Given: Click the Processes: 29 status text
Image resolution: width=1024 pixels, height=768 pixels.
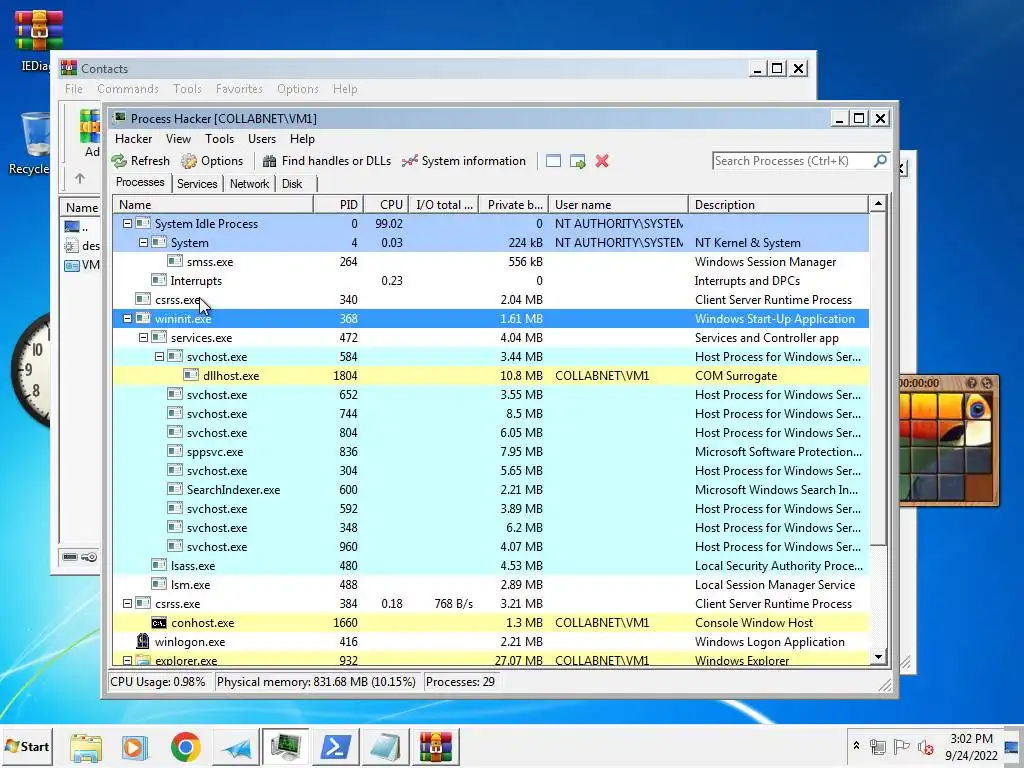Looking at the screenshot, I should coord(460,682).
